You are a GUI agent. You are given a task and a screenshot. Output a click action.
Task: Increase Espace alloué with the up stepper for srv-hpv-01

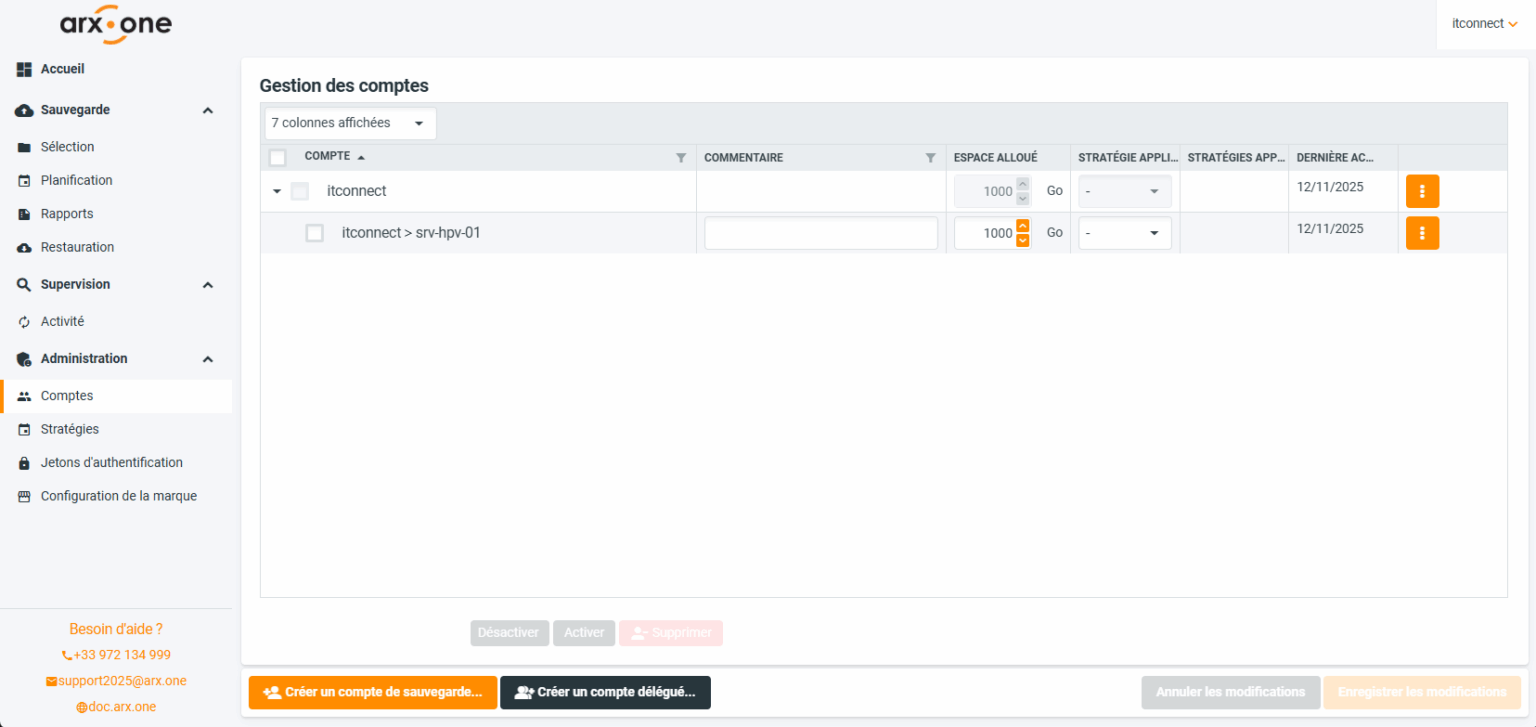1022,226
